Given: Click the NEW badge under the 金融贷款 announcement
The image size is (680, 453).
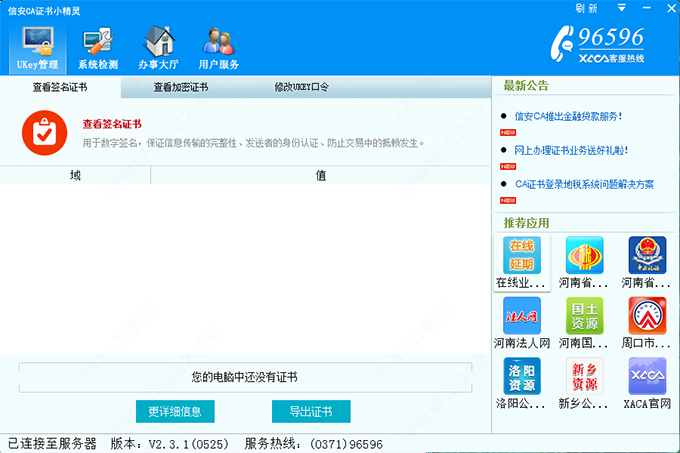Looking at the screenshot, I should 508,133.
